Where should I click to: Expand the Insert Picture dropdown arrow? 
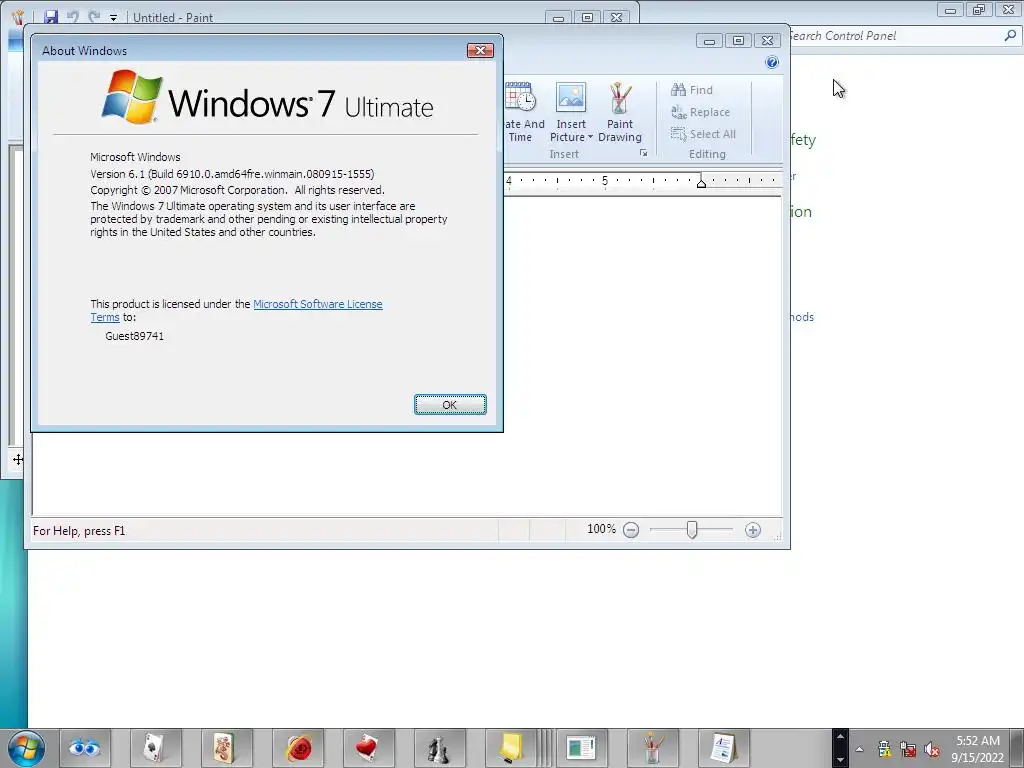(x=590, y=137)
